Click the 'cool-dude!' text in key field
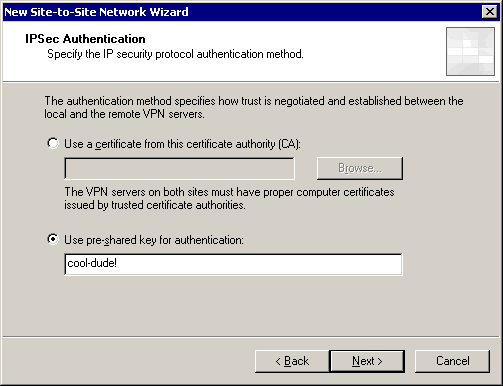The image size is (503, 386). 92,263
